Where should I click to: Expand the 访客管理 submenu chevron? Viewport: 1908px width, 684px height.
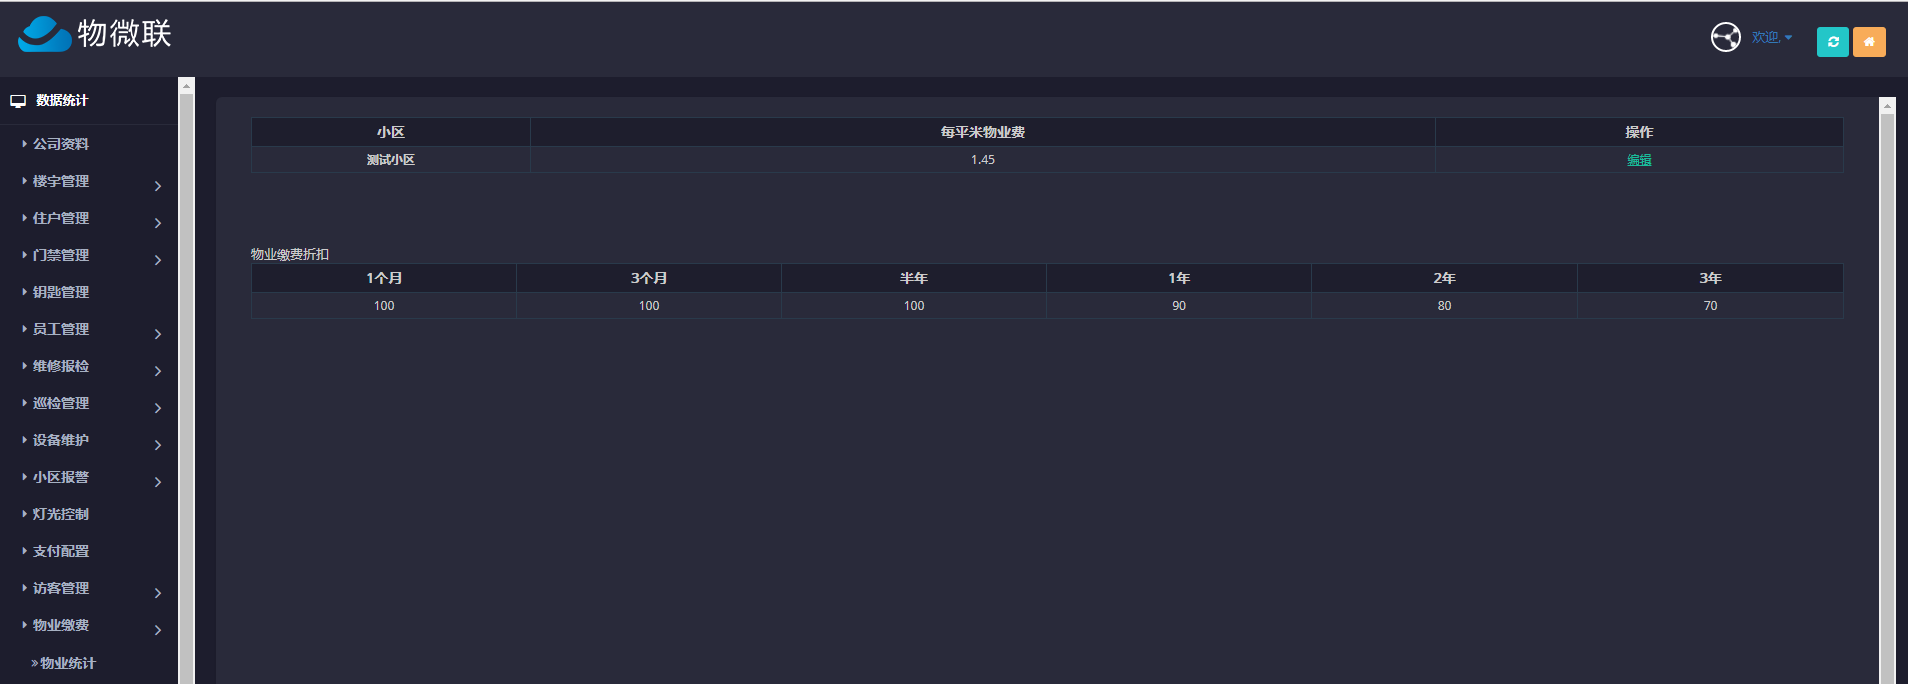(158, 593)
